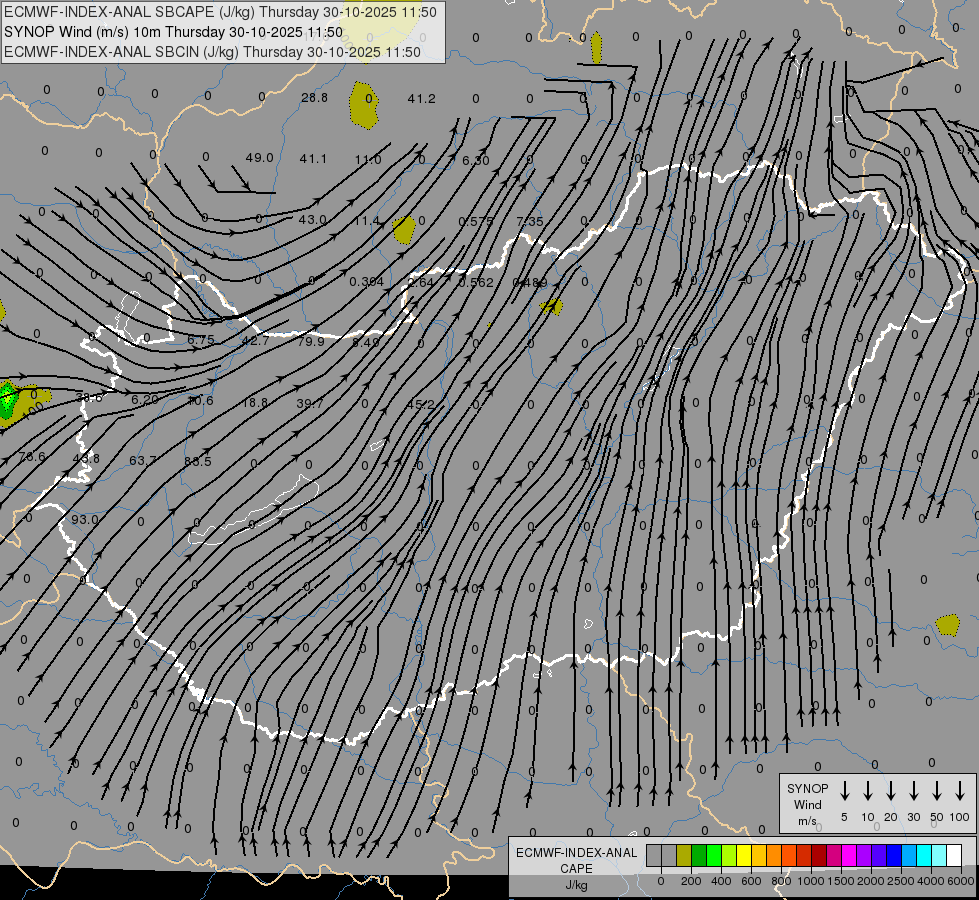Click the 45.2 value on the map
This screenshot has height=900, width=979.
(x=420, y=404)
